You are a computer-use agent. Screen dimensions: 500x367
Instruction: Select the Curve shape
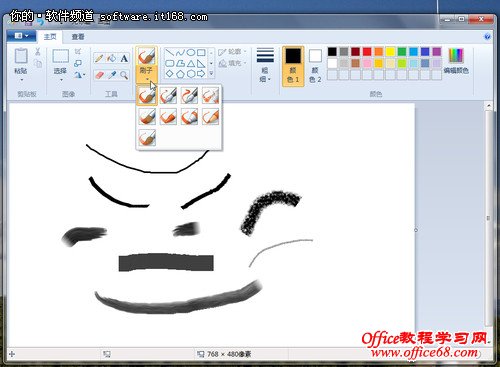[x=180, y=52]
